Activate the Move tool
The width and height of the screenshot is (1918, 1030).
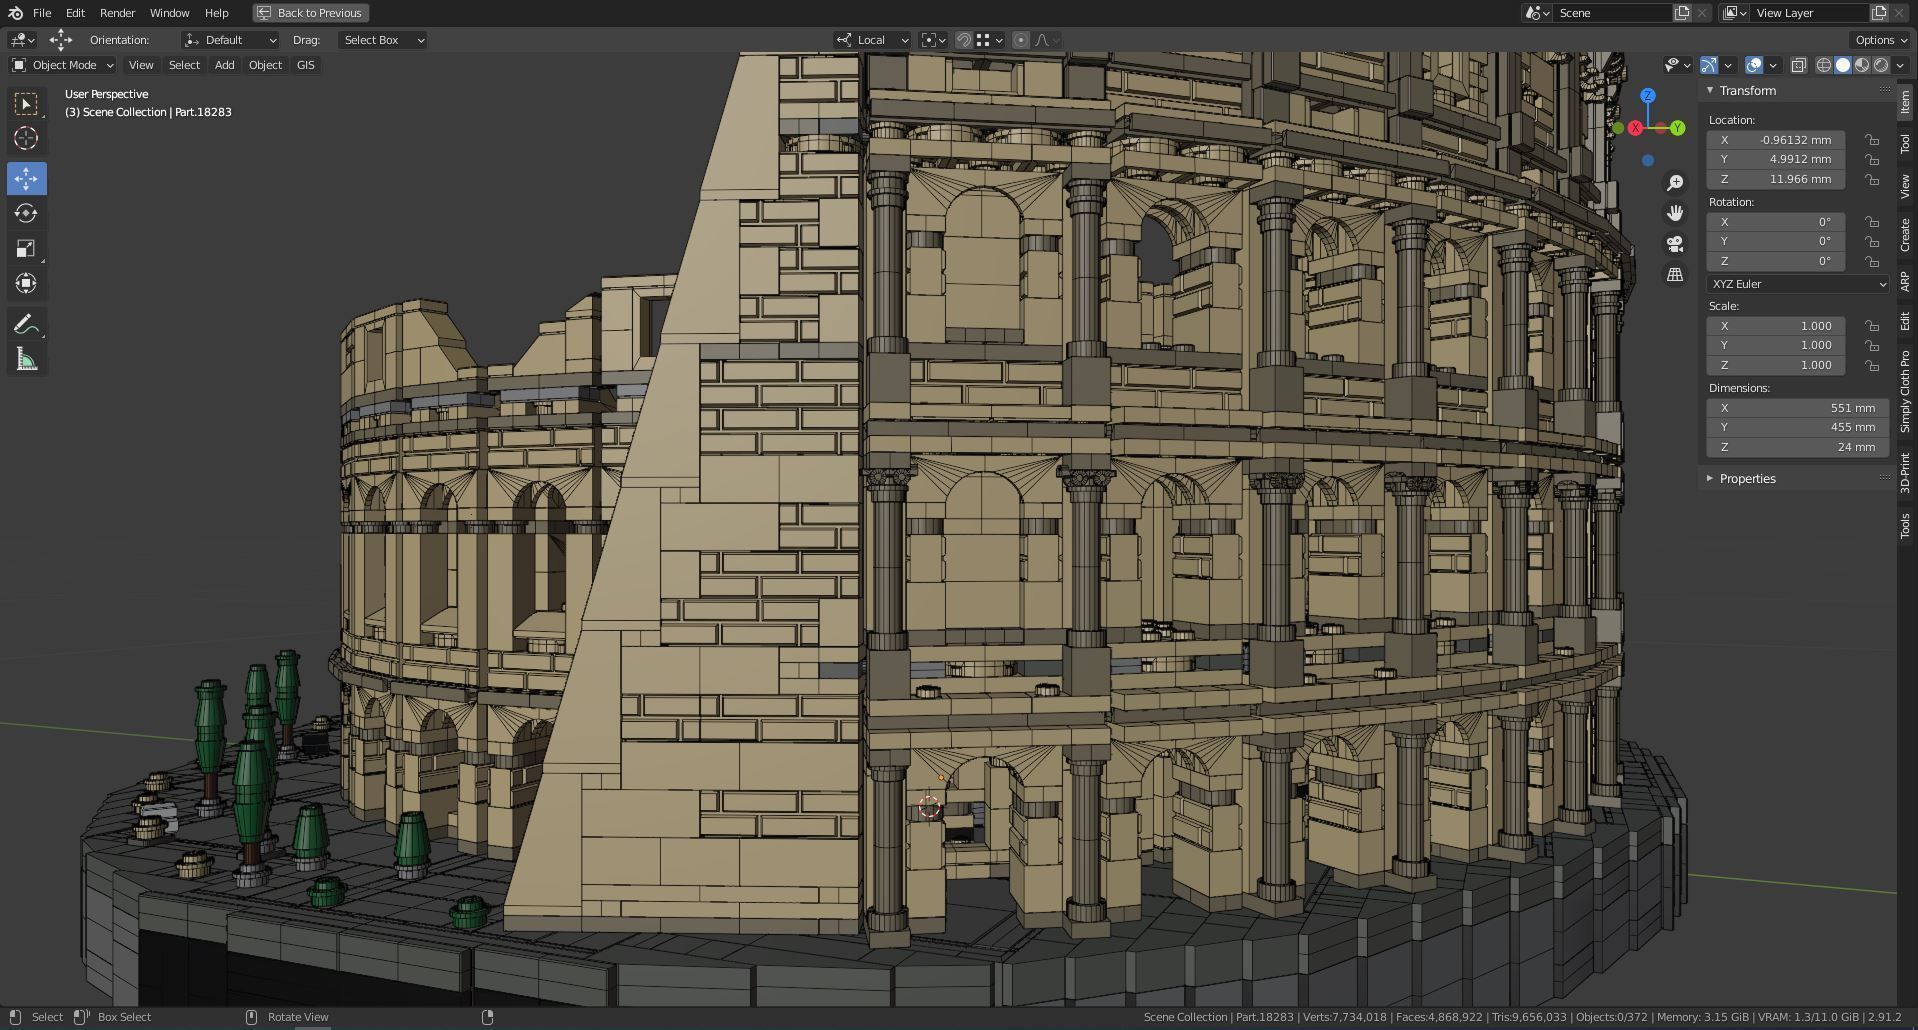click(x=26, y=178)
